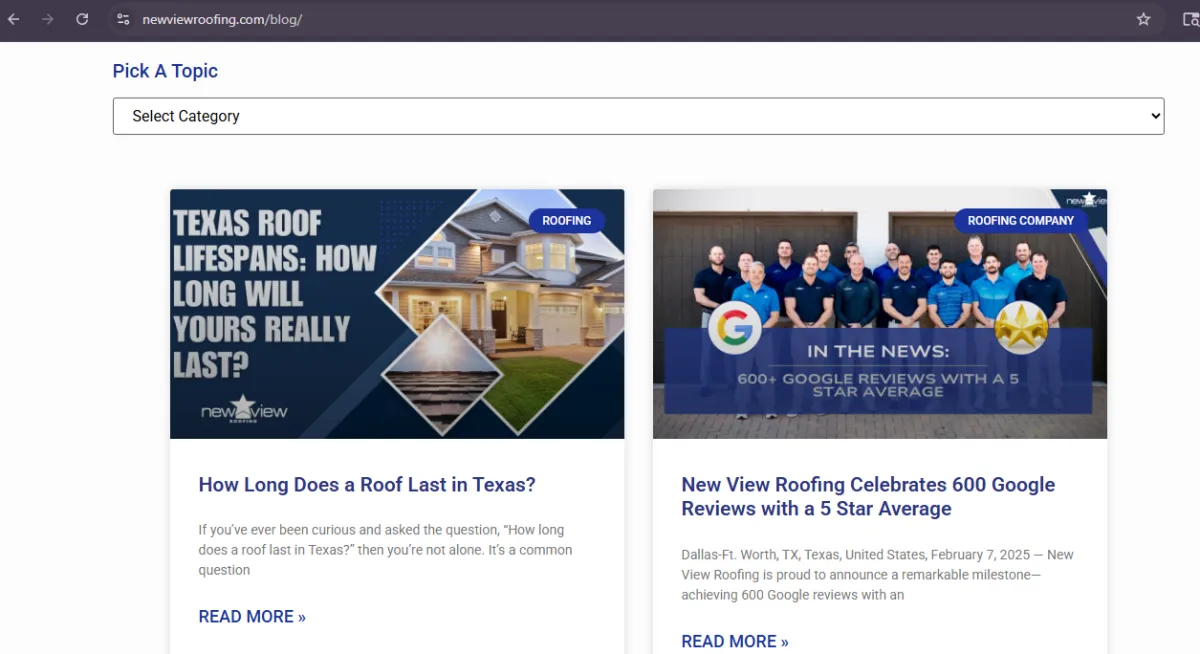Open 'New View Roofing Celebrates 600 Google Reviews' title
This screenshot has height=654, width=1200.
coord(868,497)
